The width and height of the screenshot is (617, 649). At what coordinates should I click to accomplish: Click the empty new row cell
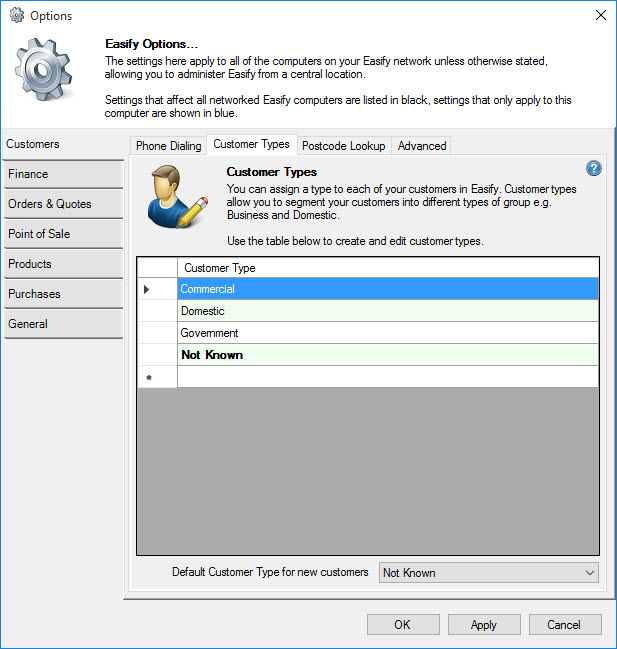[x=387, y=377]
